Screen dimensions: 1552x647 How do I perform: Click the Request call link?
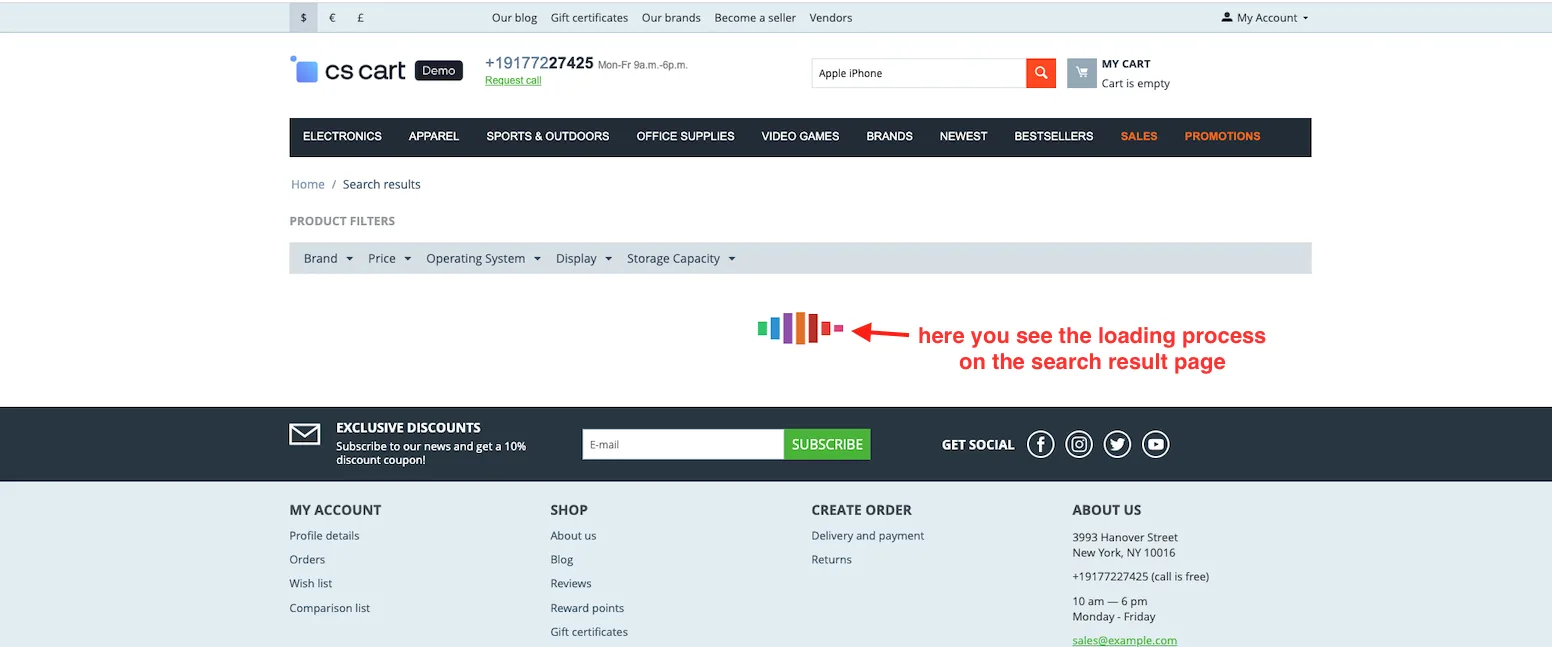pos(513,81)
